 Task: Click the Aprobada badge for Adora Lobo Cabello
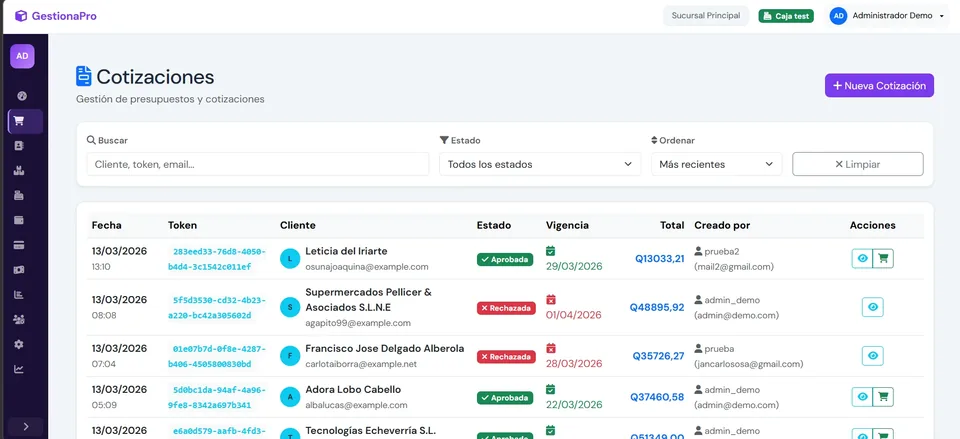pos(505,397)
